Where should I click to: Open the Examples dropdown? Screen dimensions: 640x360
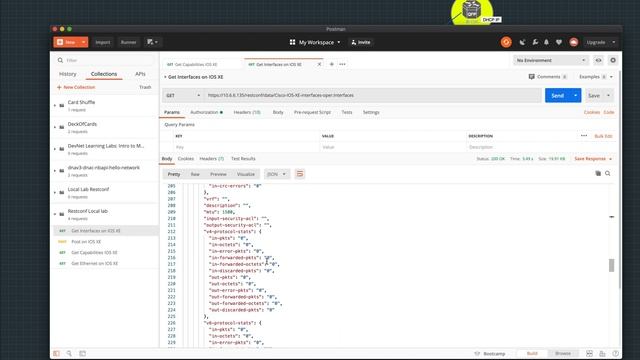(596, 77)
